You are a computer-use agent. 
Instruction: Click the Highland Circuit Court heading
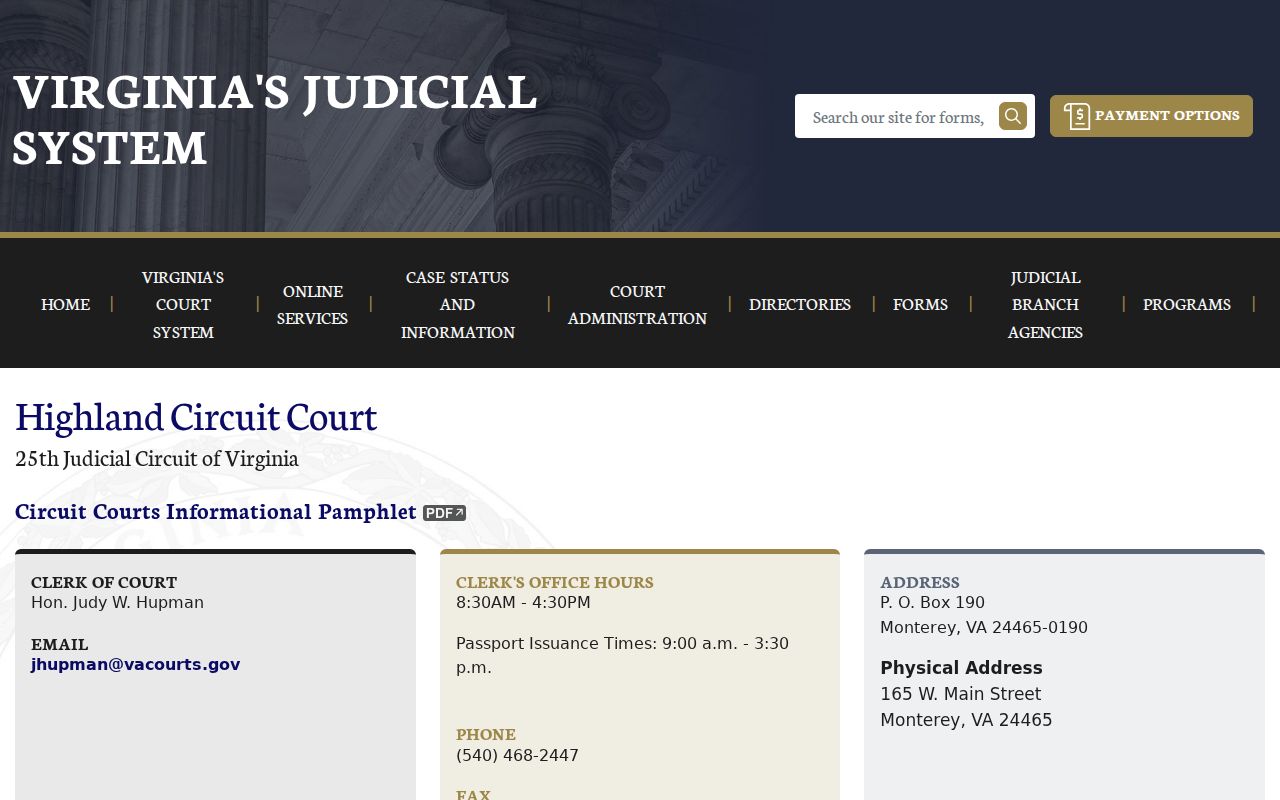point(196,416)
